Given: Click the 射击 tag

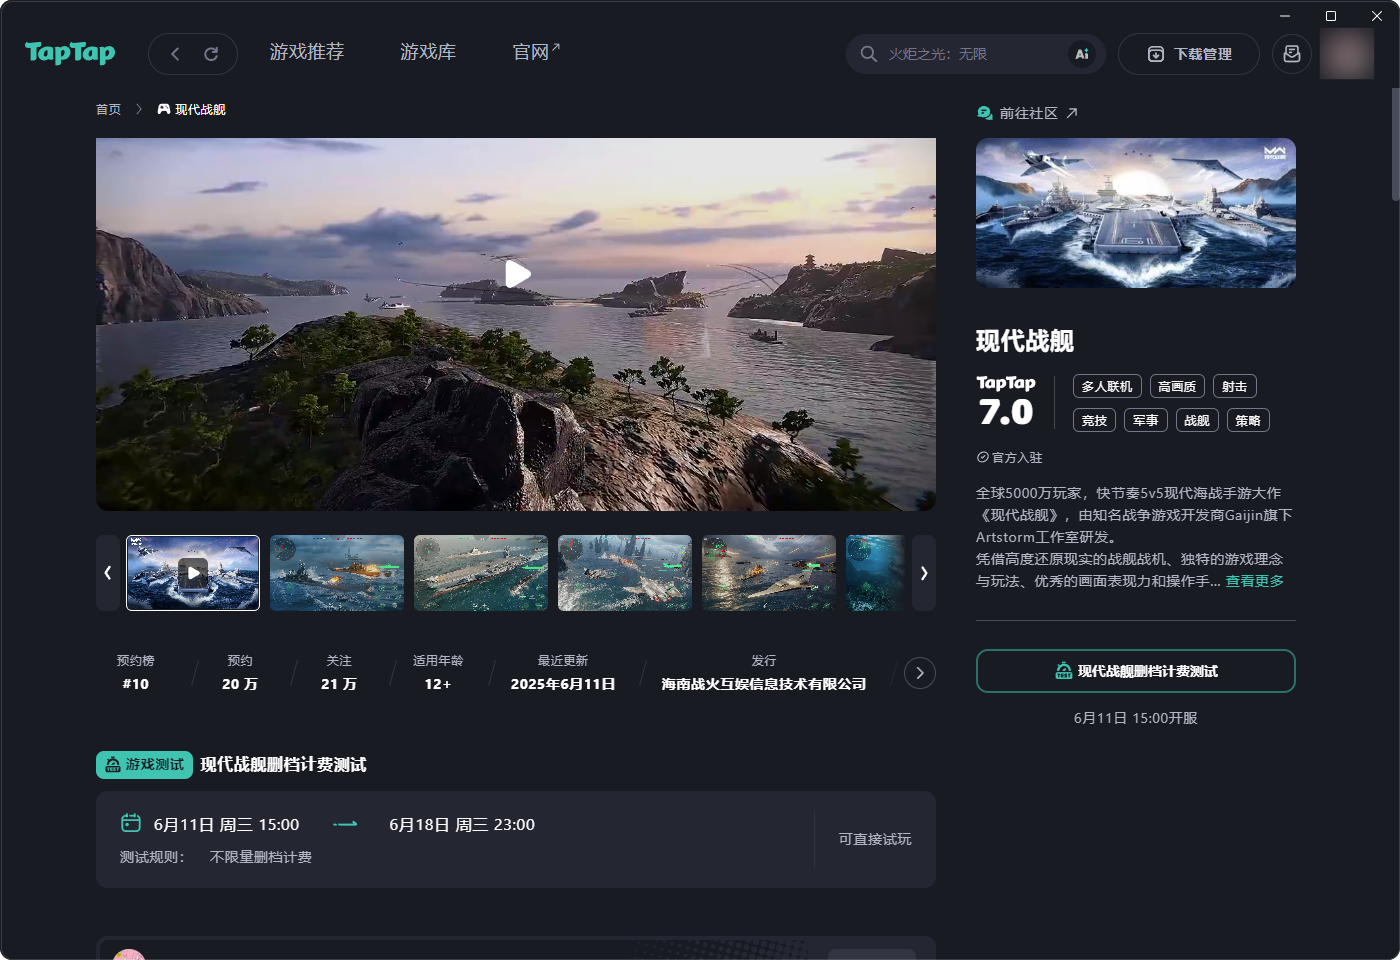Looking at the screenshot, I should [x=1235, y=387].
